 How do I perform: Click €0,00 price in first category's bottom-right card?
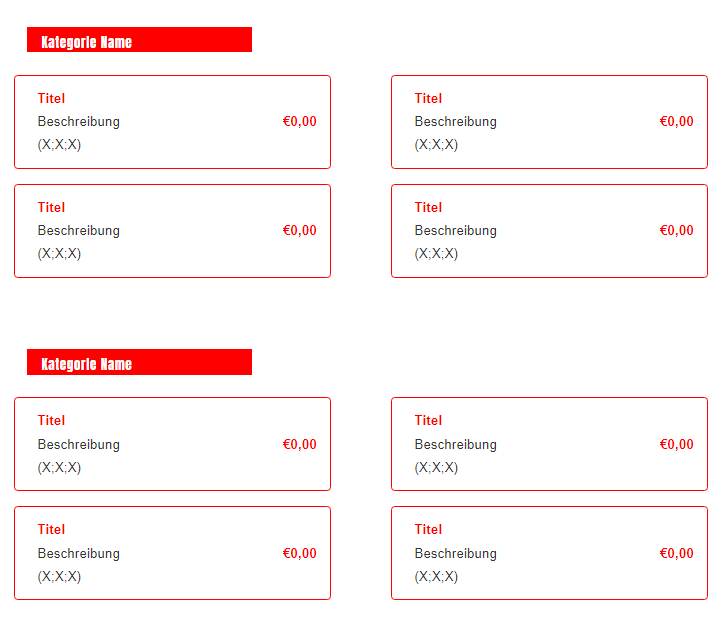pos(676,230)
